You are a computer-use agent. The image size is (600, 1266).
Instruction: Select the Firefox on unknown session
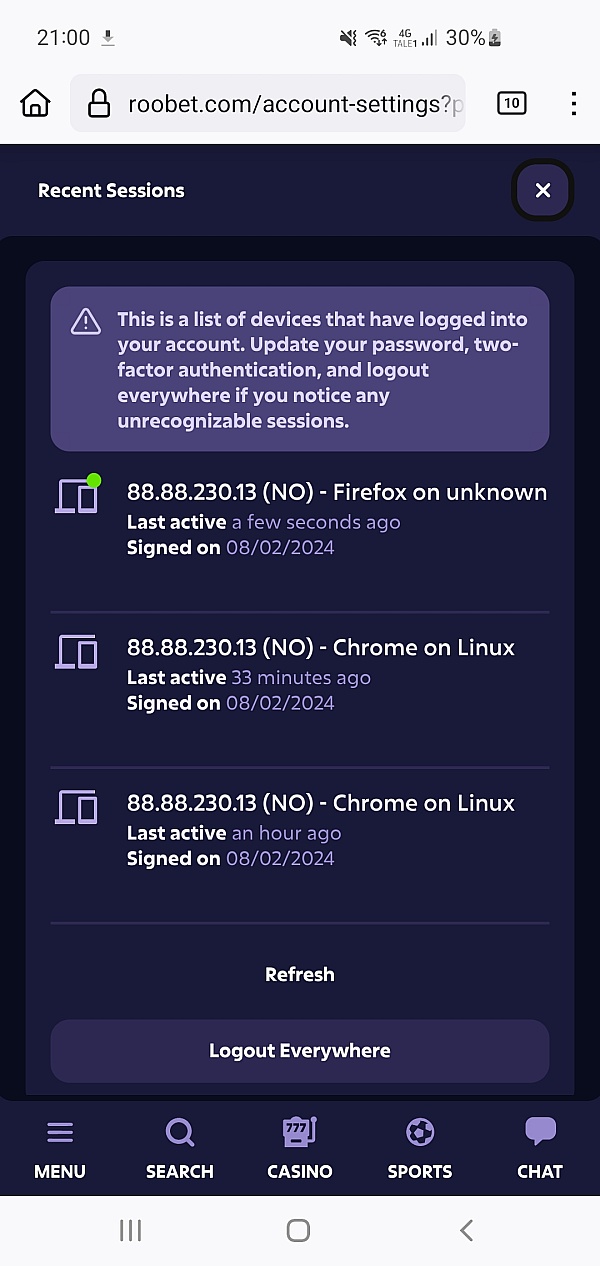[x=336, y=492]
